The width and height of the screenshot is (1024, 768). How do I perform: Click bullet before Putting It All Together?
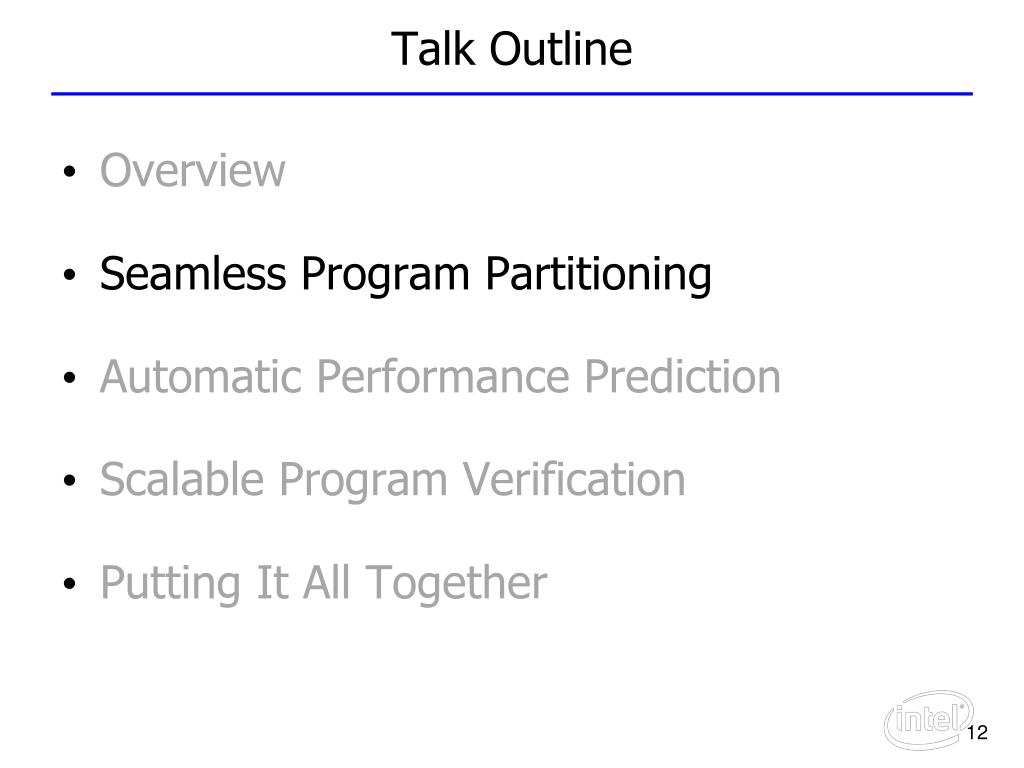tap(70, 583)
